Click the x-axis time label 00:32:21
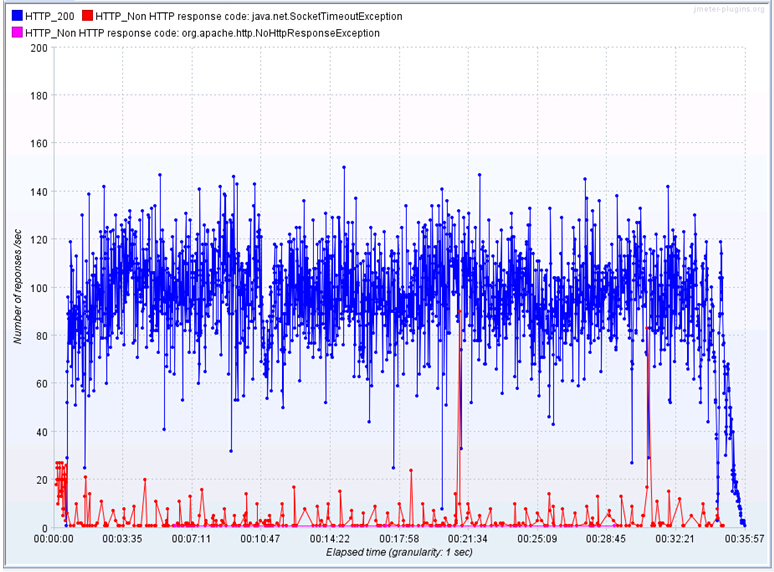 [x=675, y=539]
